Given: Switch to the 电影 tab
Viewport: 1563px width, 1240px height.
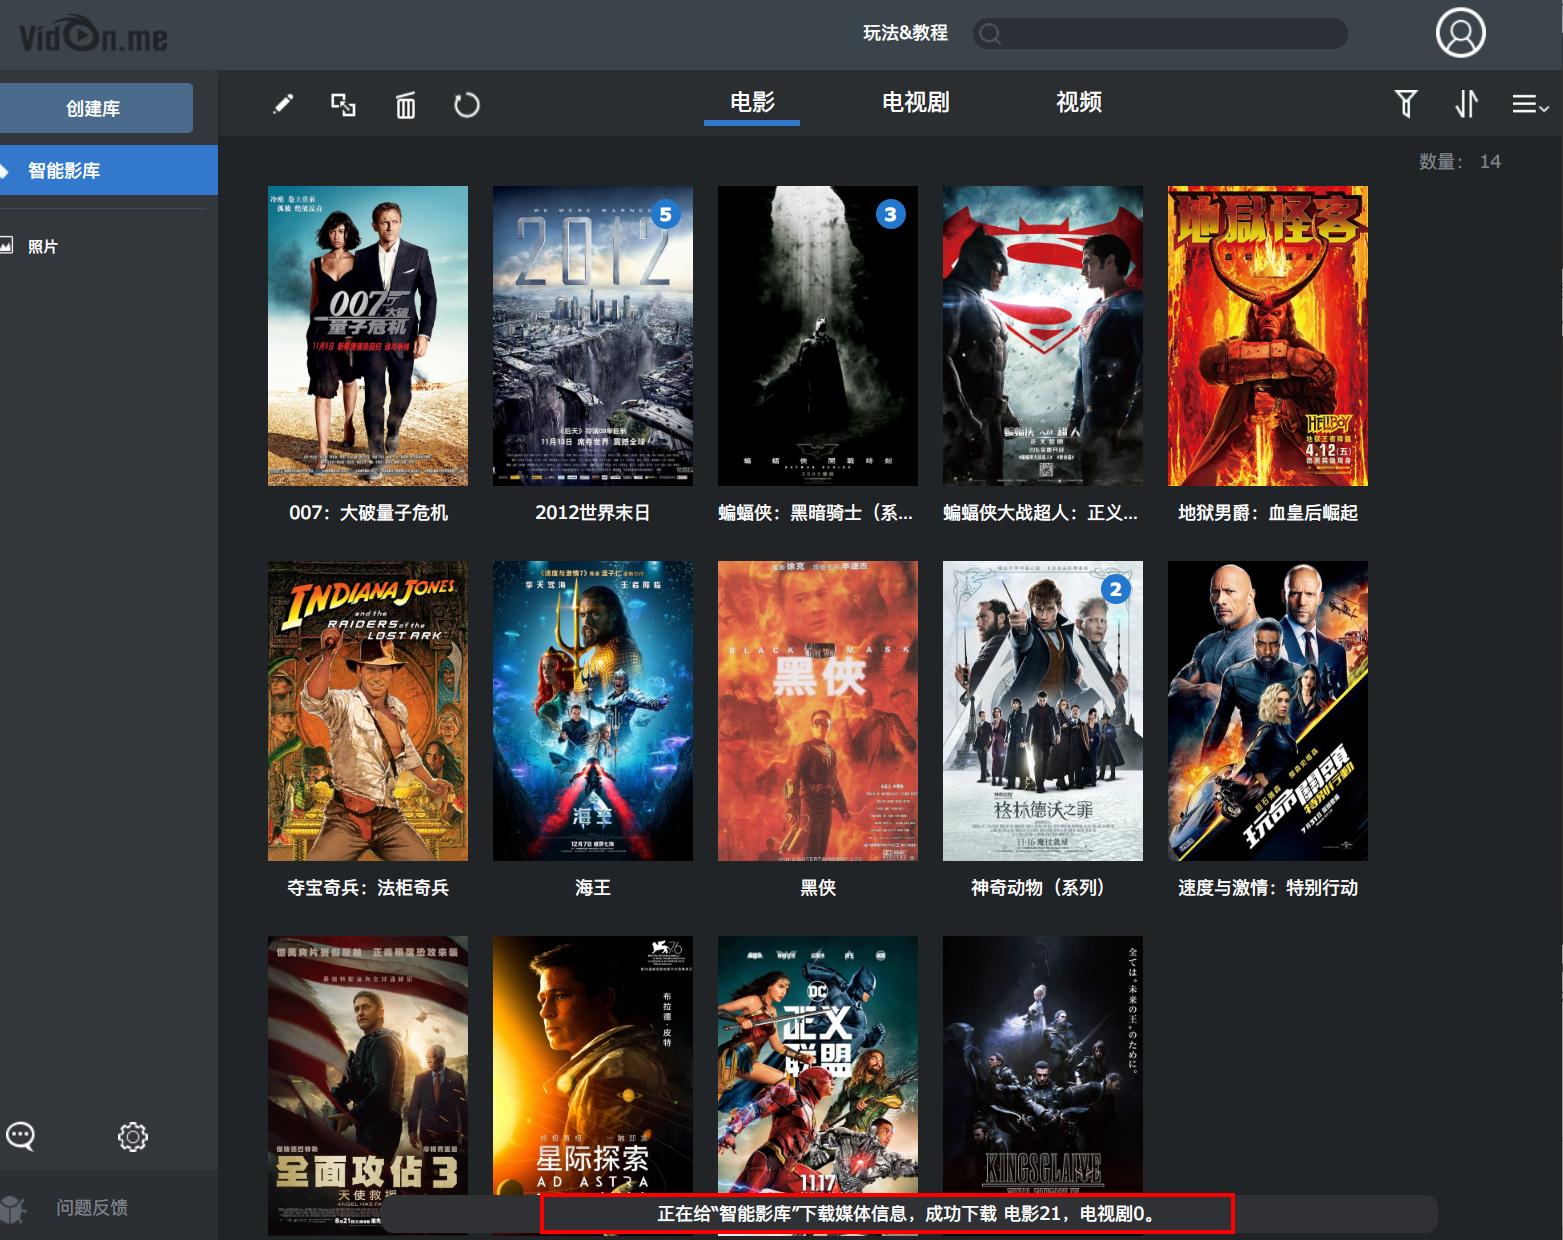Looking at the screenshot, I should coord(752,102).
